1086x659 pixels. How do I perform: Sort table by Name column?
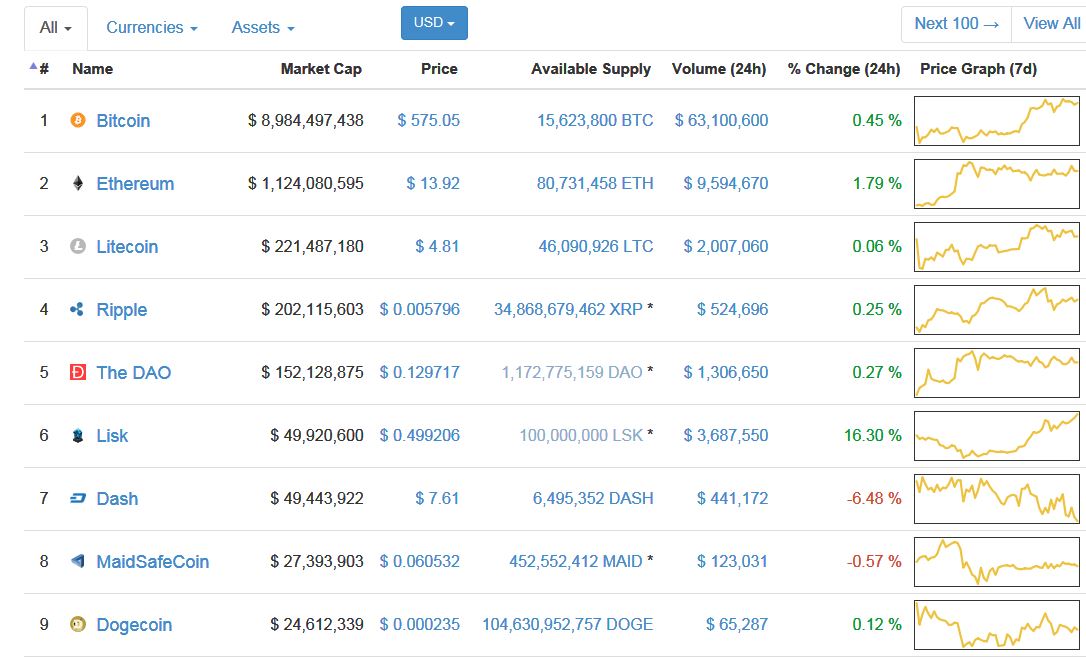click(x=92, y=69)
